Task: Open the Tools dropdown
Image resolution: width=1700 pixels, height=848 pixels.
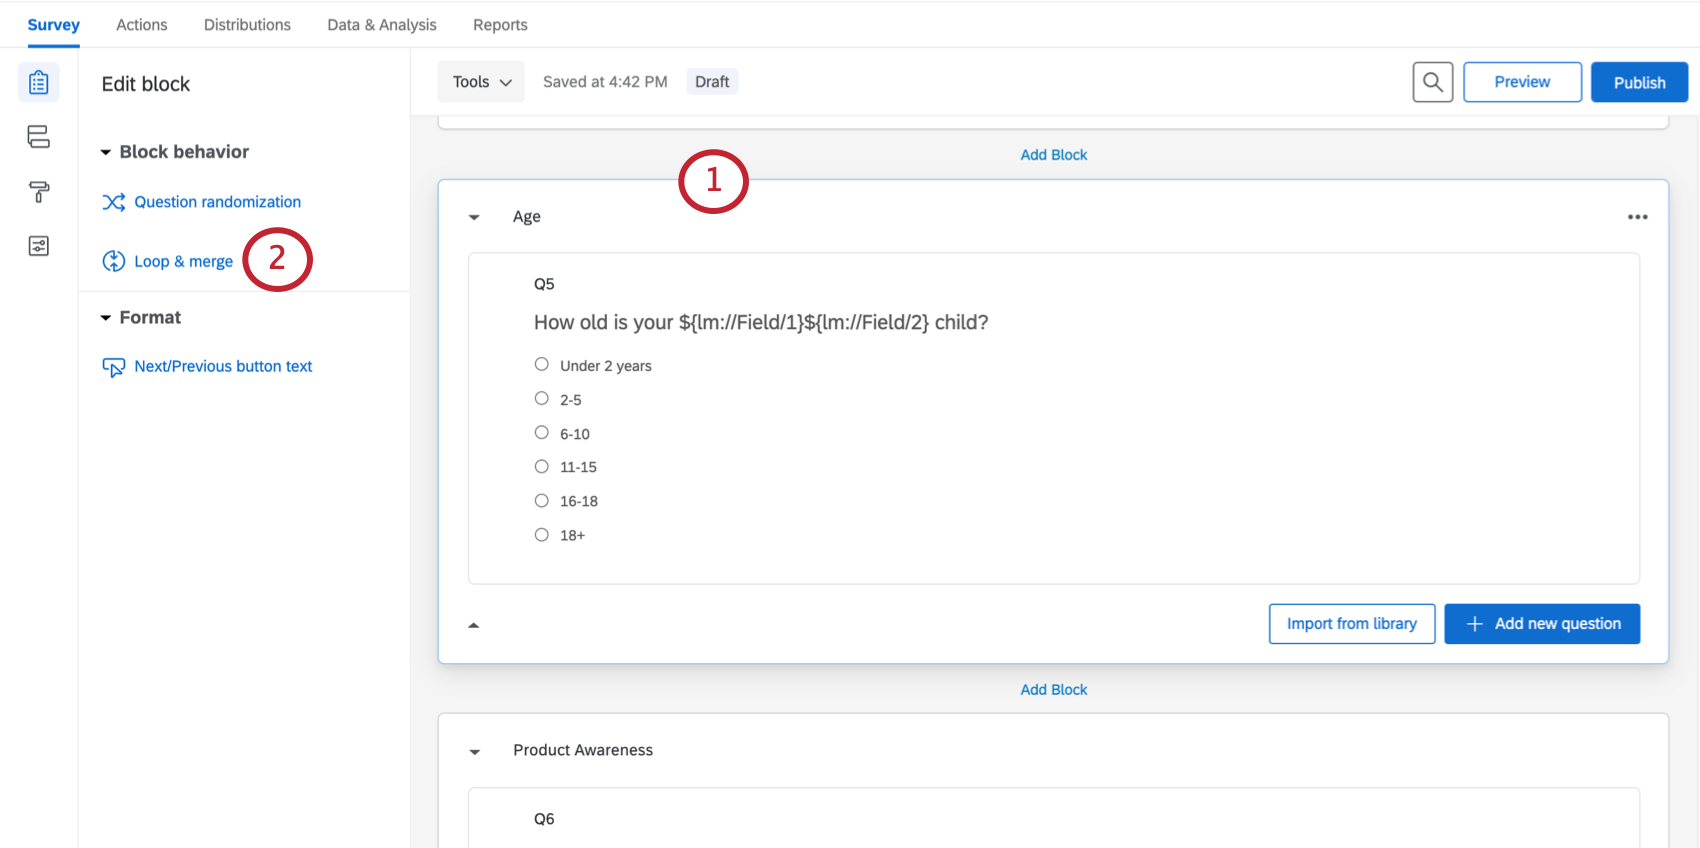Action: [x=481, y=82]
